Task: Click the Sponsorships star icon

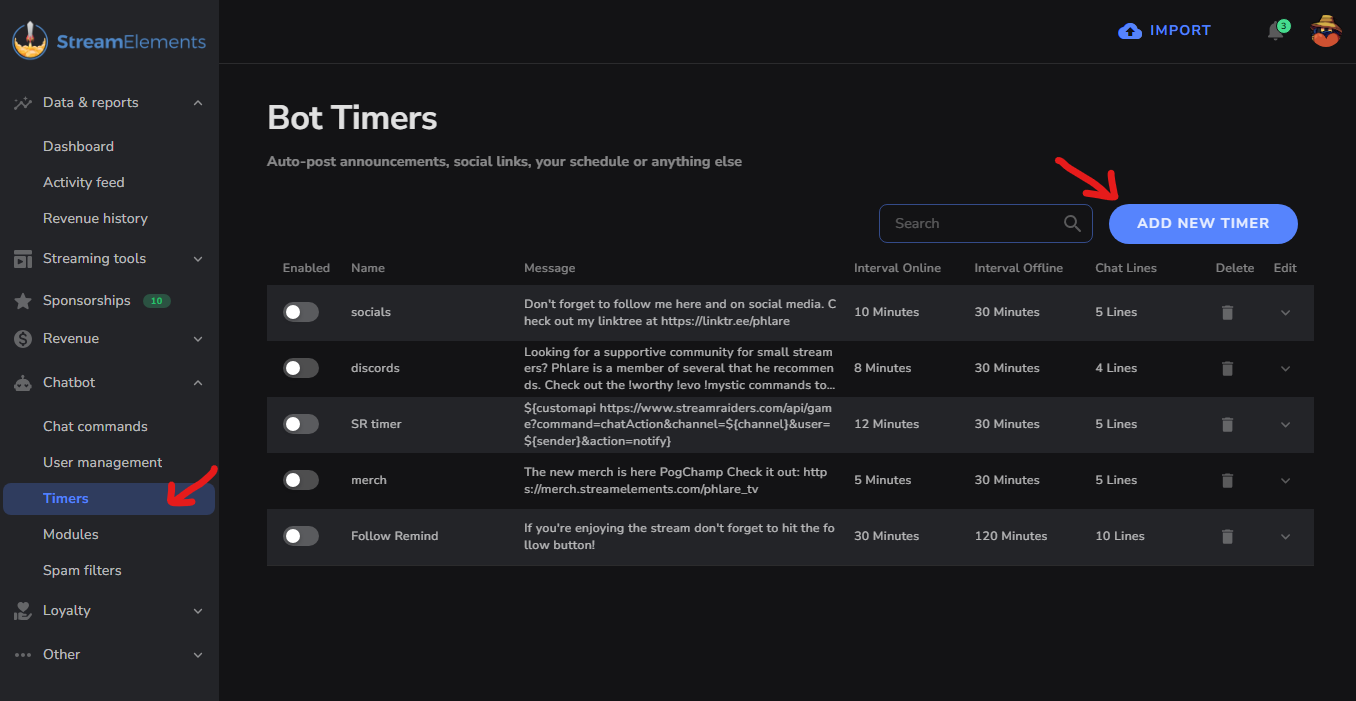Action: pos(22,301)
